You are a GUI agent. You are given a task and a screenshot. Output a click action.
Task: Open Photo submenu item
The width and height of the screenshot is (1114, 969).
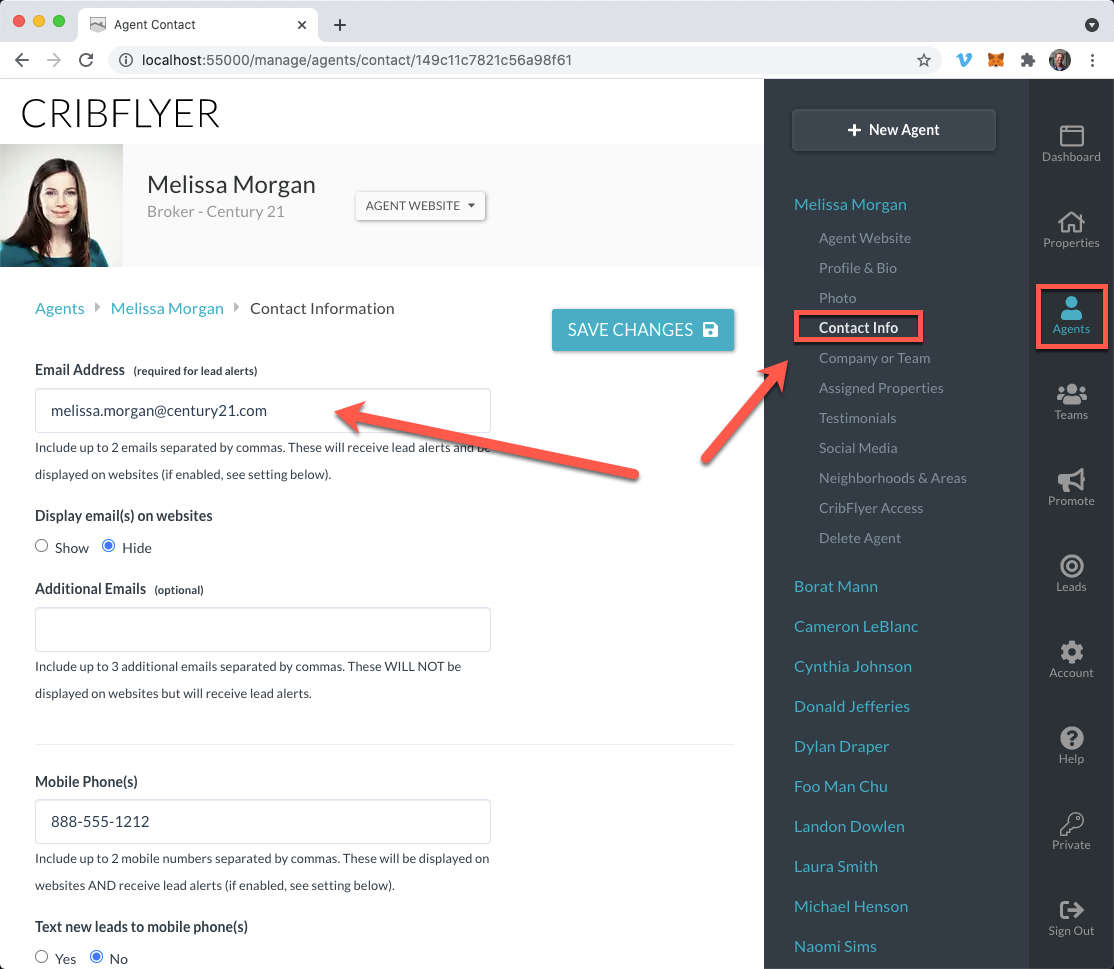point(837,298)
